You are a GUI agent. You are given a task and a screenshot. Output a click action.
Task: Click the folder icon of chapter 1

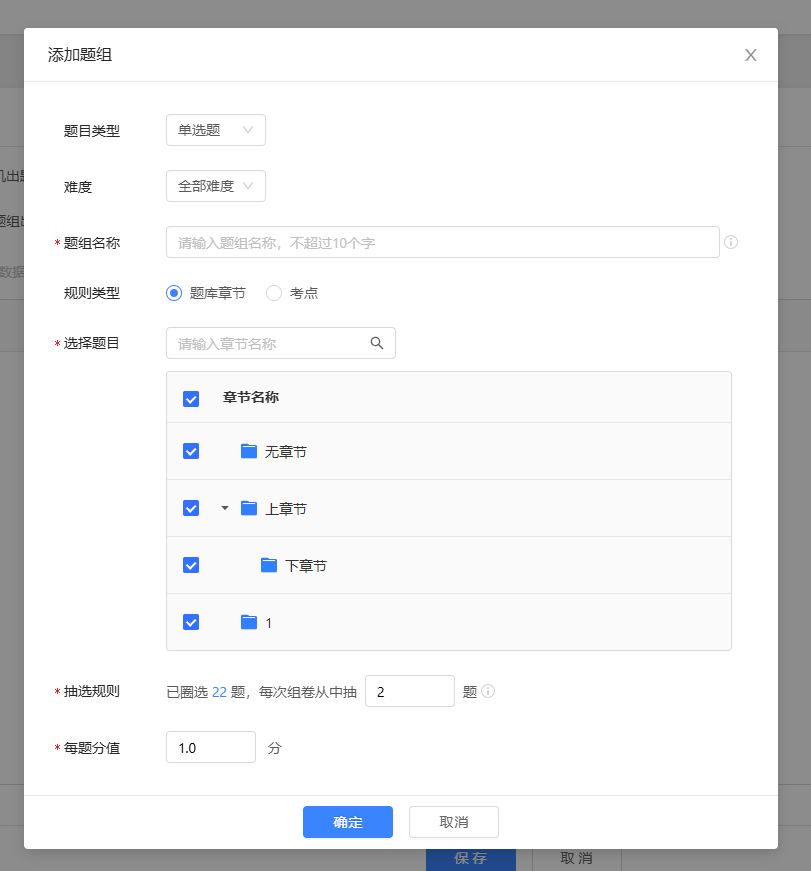249,622
